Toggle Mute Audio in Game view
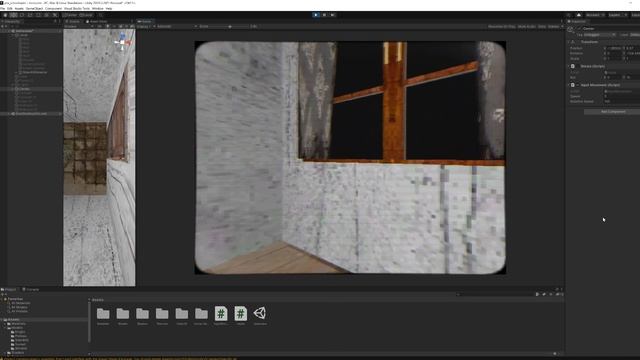The image size is (640, 360). [527, 27]
